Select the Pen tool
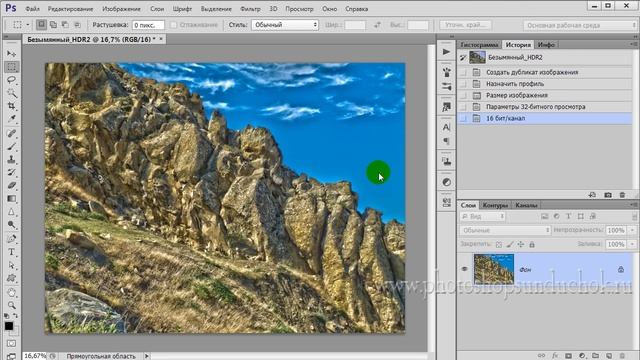Screen dimensions: 640x360 [x=11, y=239]
